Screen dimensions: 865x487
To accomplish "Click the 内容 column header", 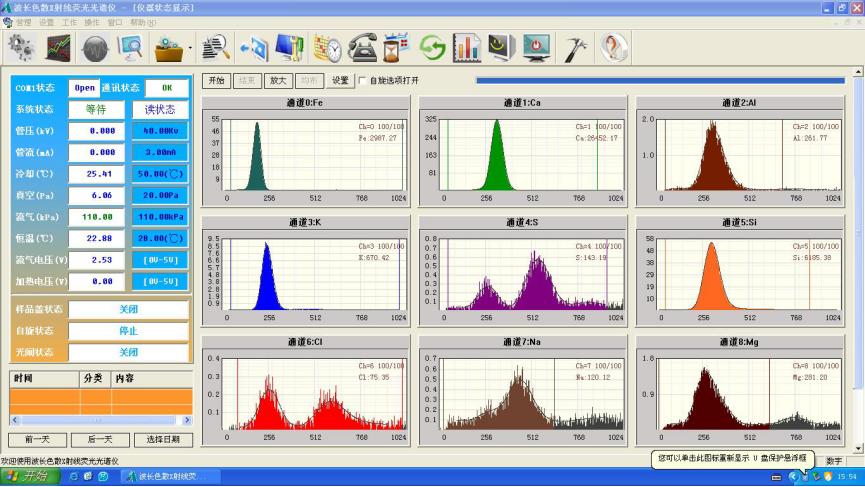I will (152, 378).
